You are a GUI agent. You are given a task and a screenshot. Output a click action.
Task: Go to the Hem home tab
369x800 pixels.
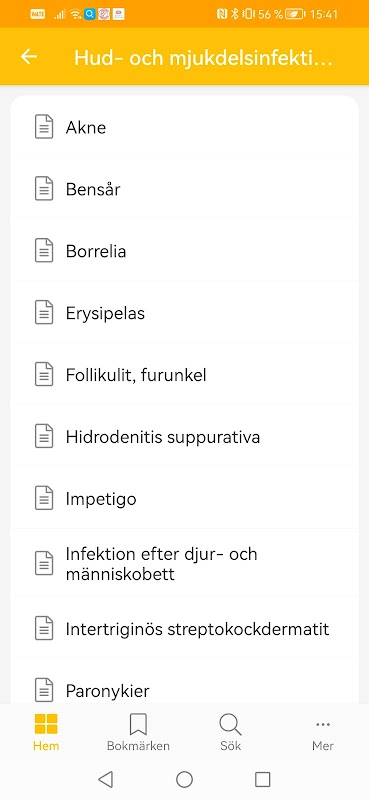click(x=46, y=733)
